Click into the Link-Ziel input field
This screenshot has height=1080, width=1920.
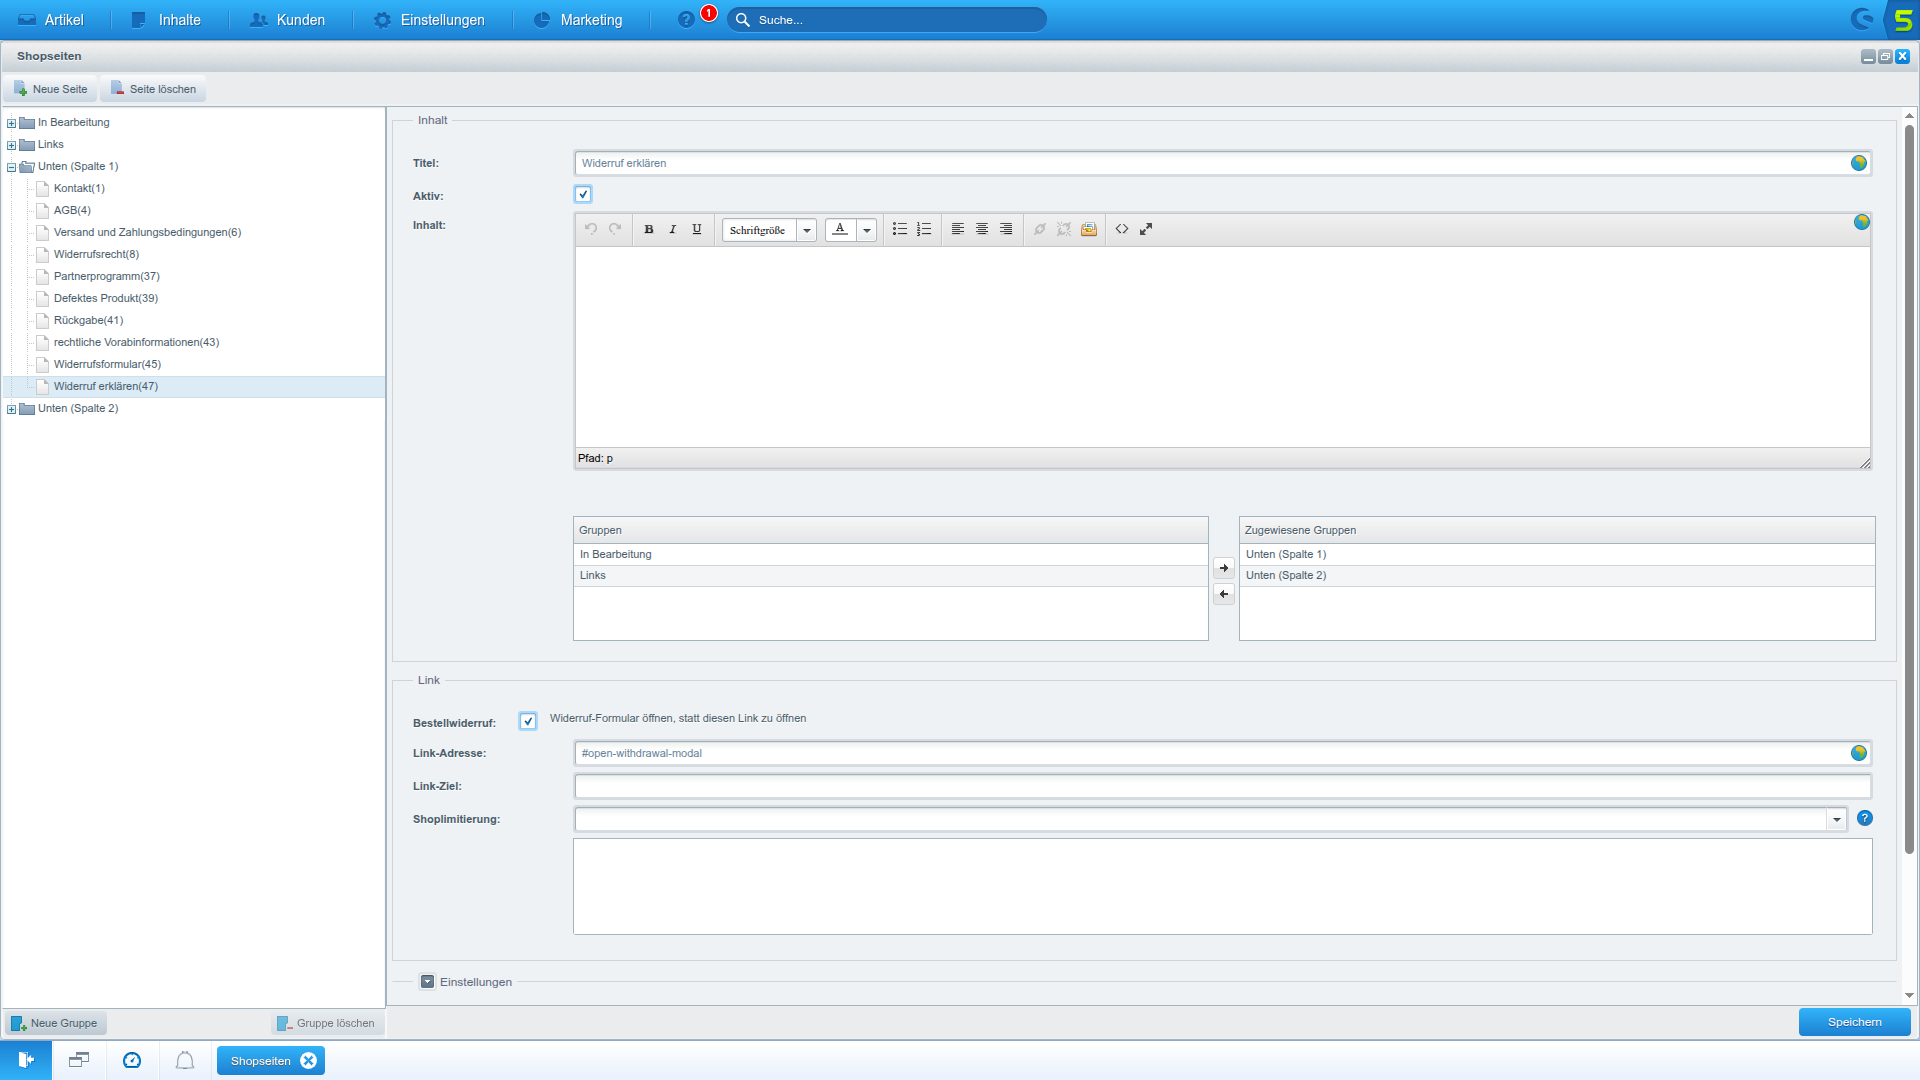(x=1223, y=786)
